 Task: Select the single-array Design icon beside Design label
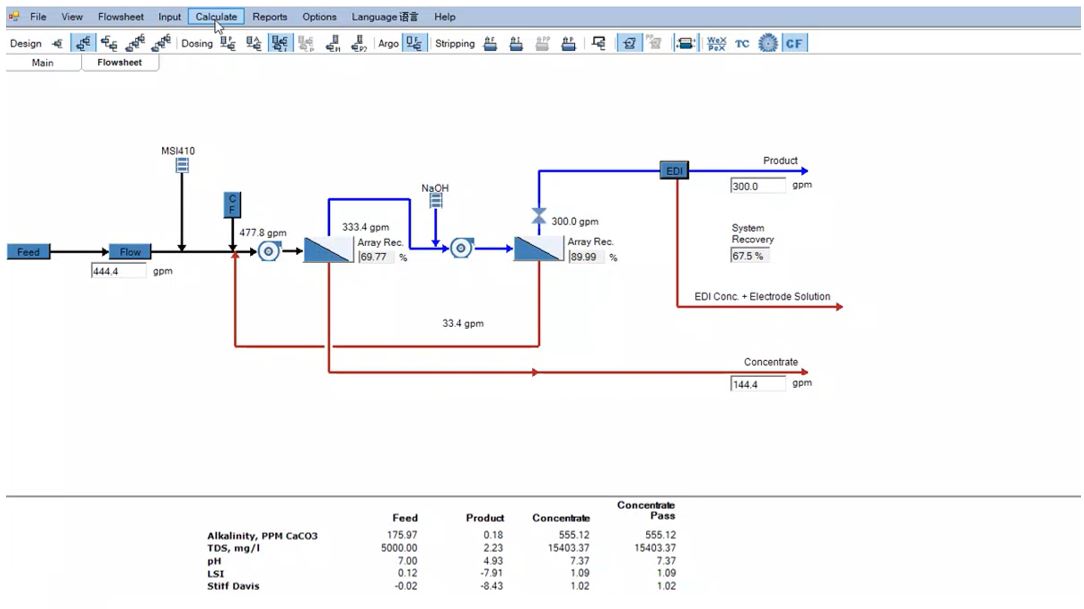pos(57,44)
